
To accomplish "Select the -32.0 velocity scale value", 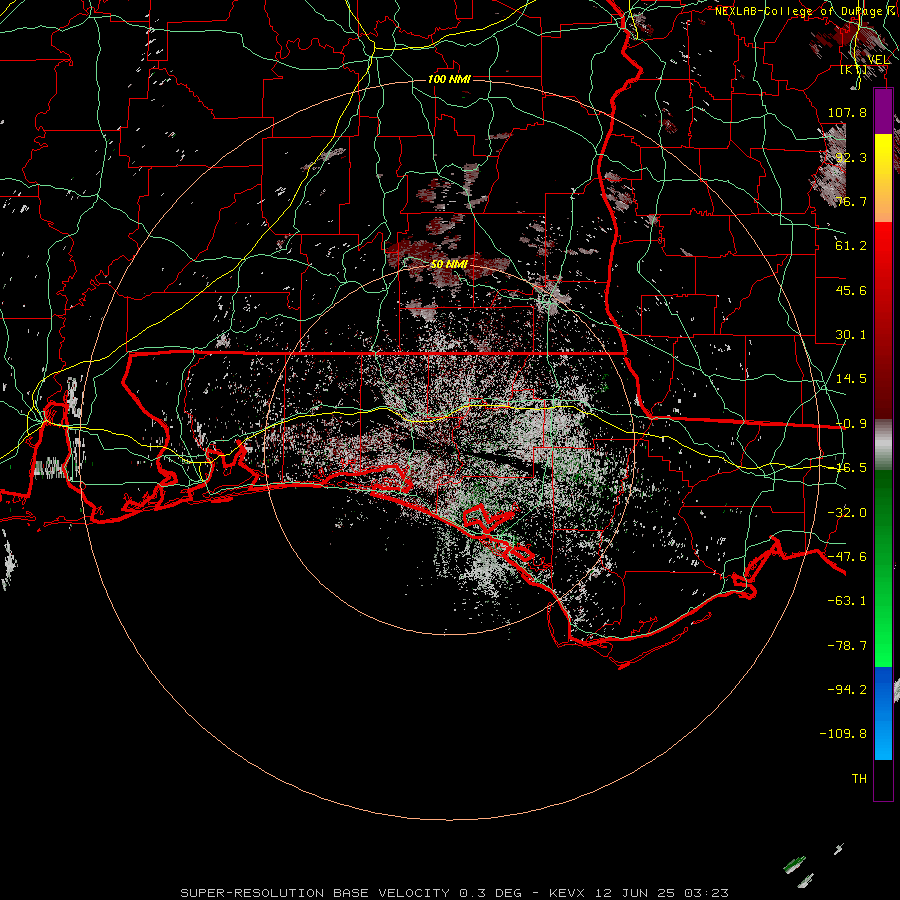I will pos(847,513).
